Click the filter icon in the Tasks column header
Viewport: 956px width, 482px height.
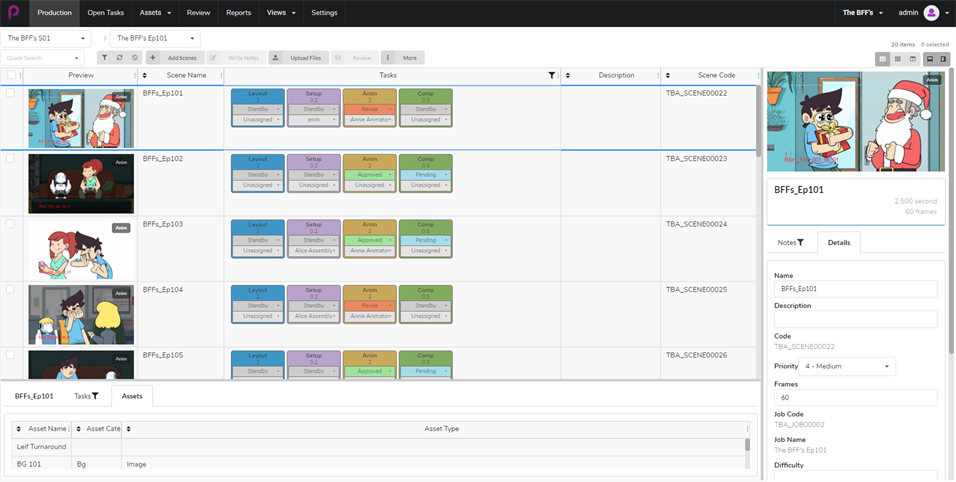[552, 75]
